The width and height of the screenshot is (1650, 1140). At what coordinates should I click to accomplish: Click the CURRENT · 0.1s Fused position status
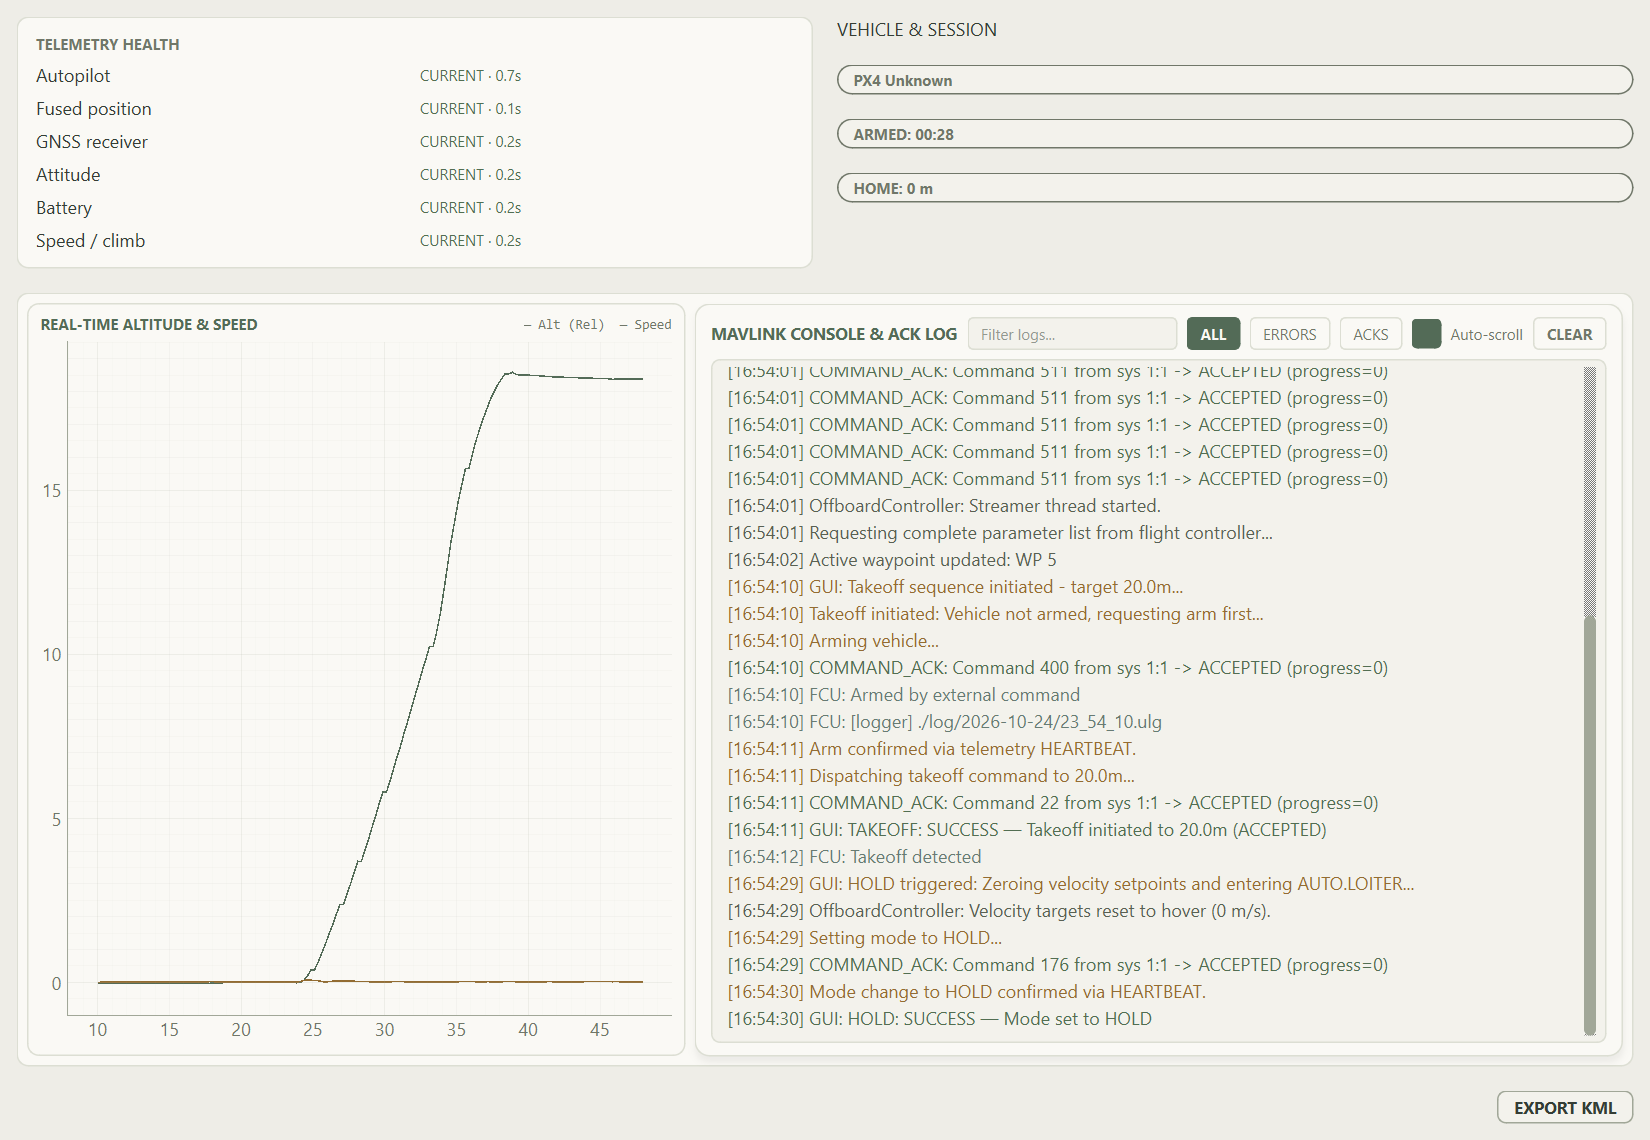(470, 109)
